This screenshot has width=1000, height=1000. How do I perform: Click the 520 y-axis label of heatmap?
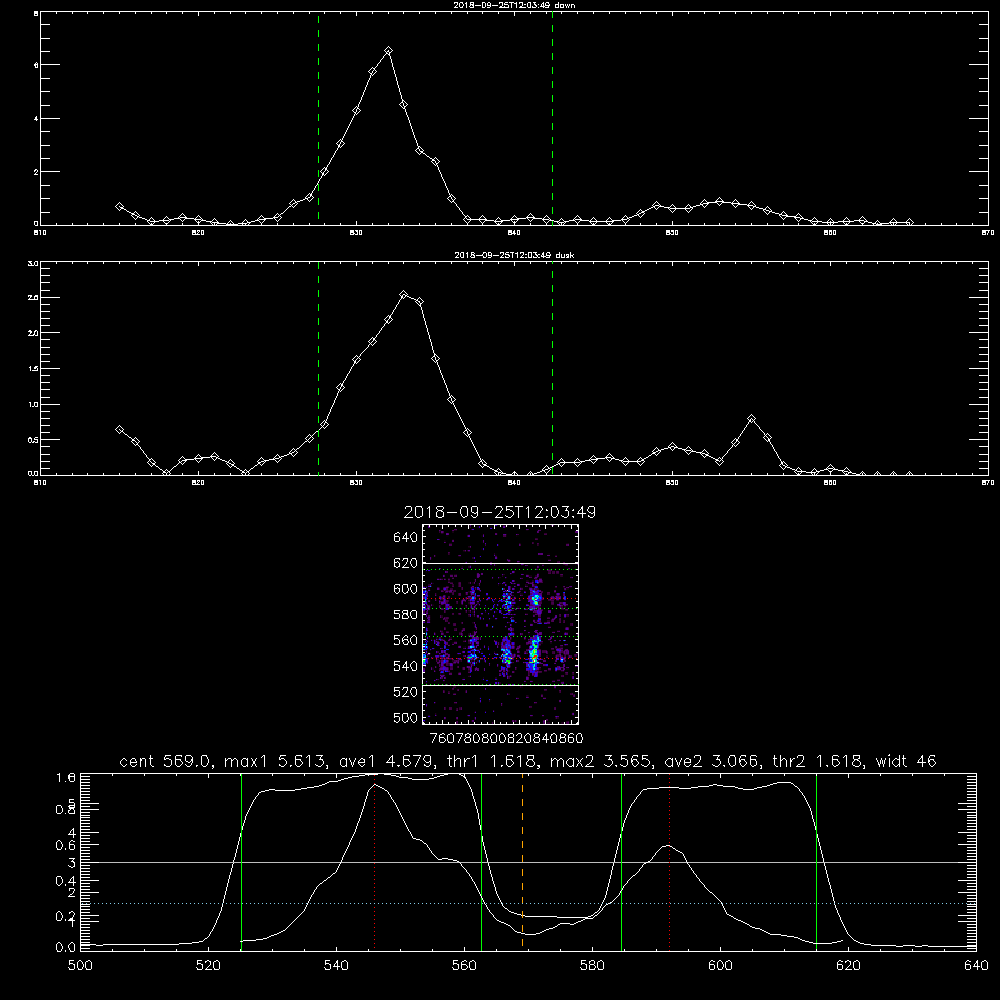(x=406, y=692)
